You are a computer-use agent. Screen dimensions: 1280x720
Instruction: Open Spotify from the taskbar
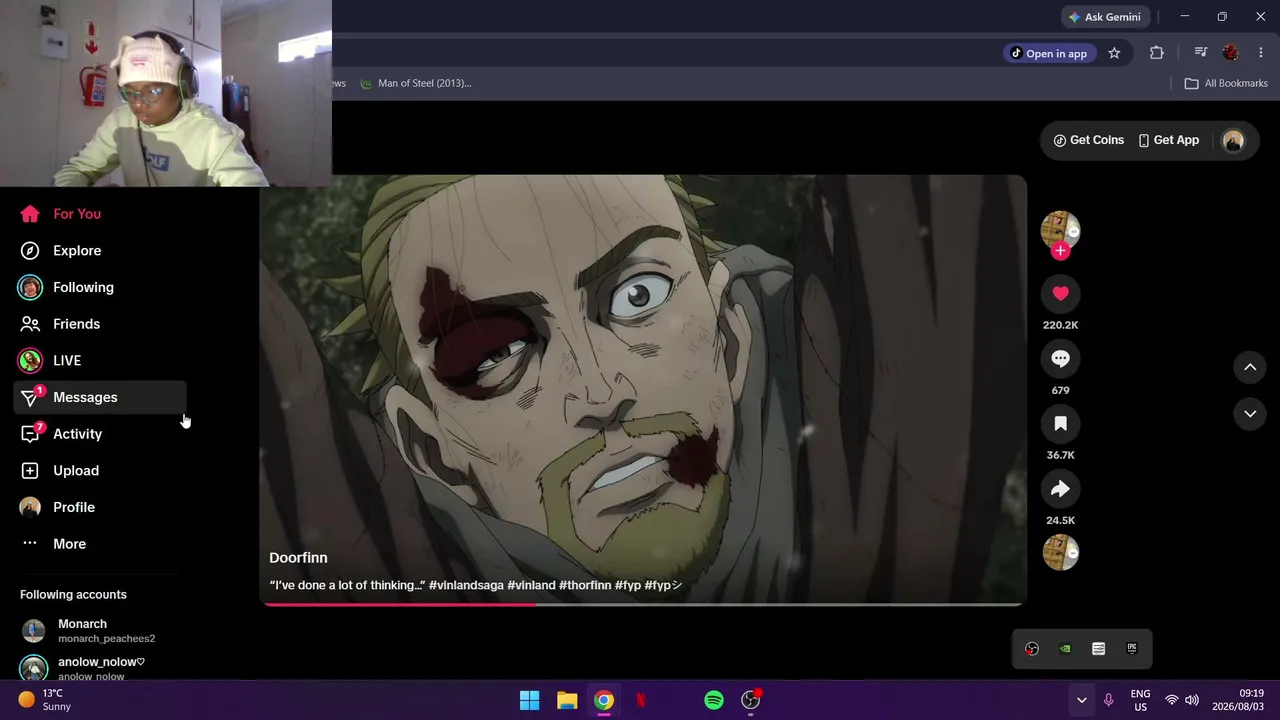(x=714, y=701)
